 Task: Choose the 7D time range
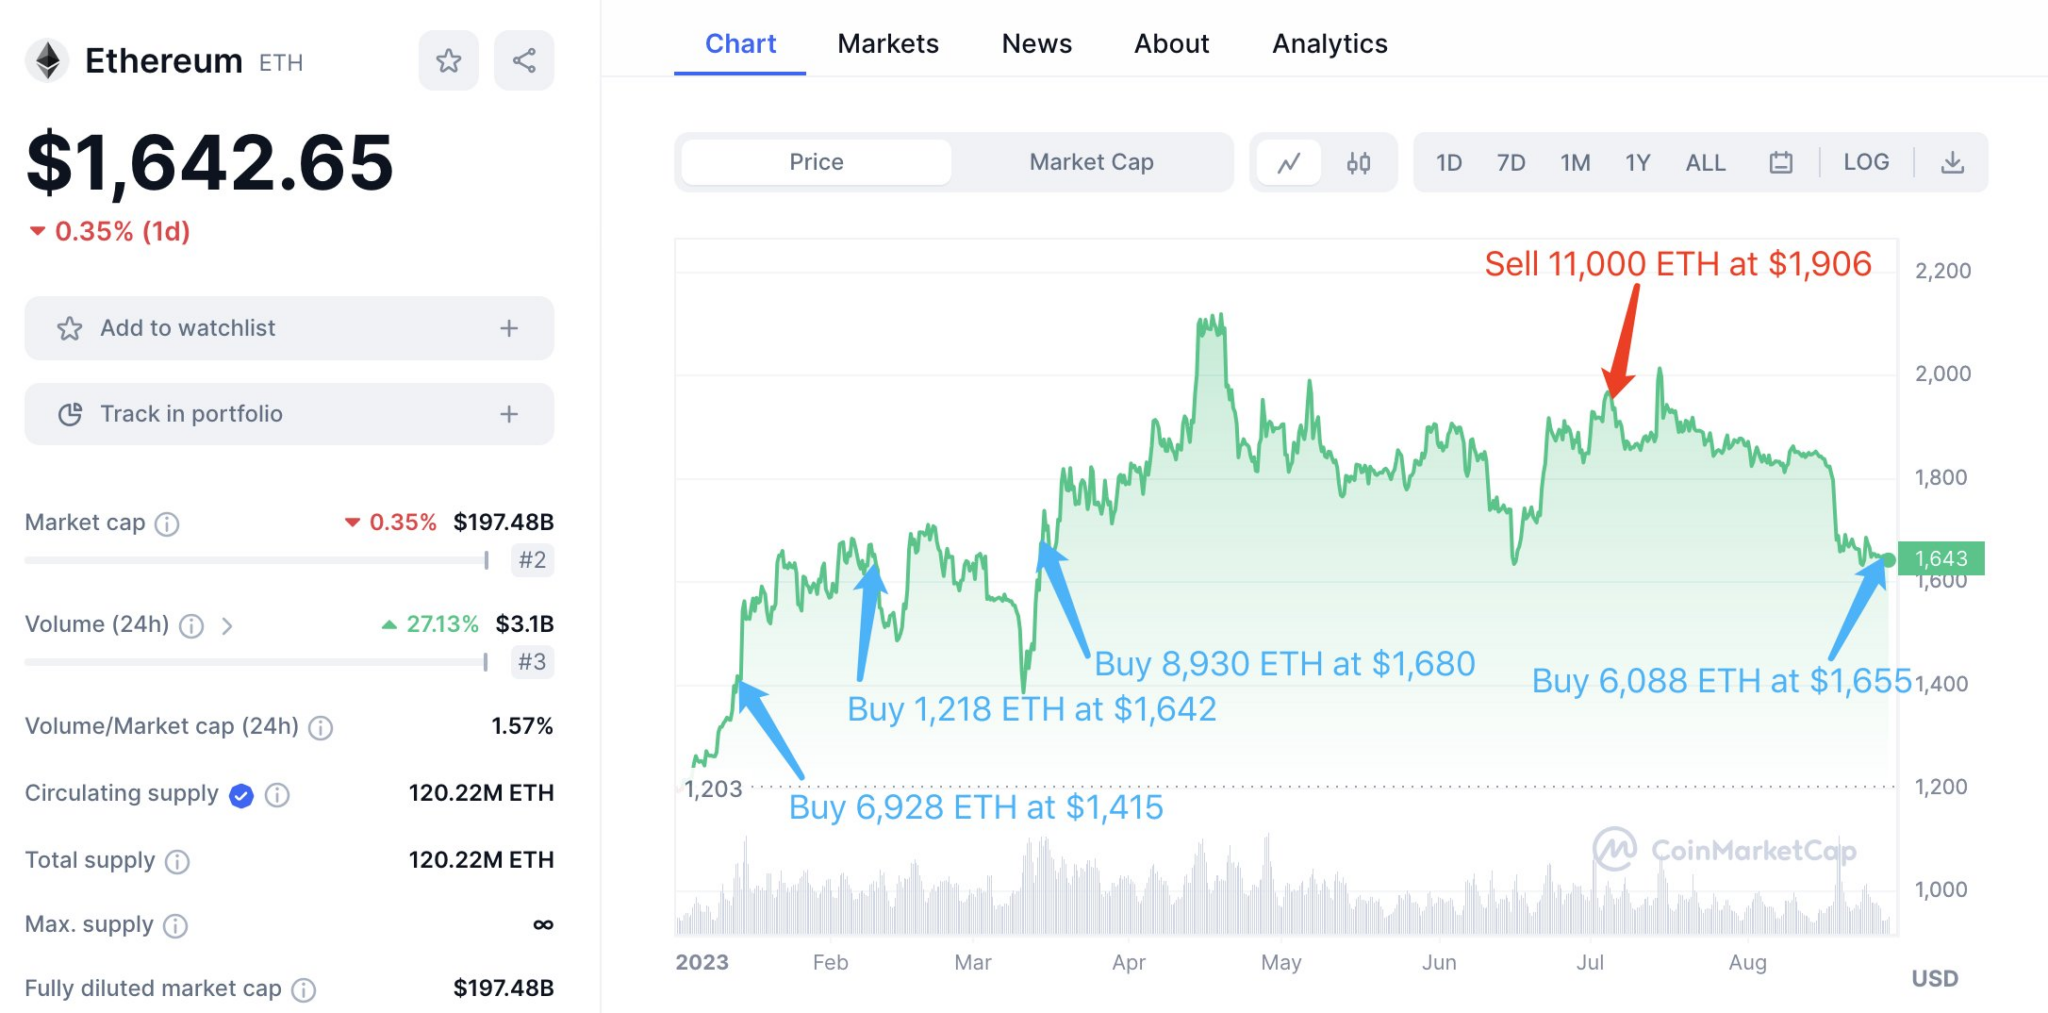(x=1510, y=162)
